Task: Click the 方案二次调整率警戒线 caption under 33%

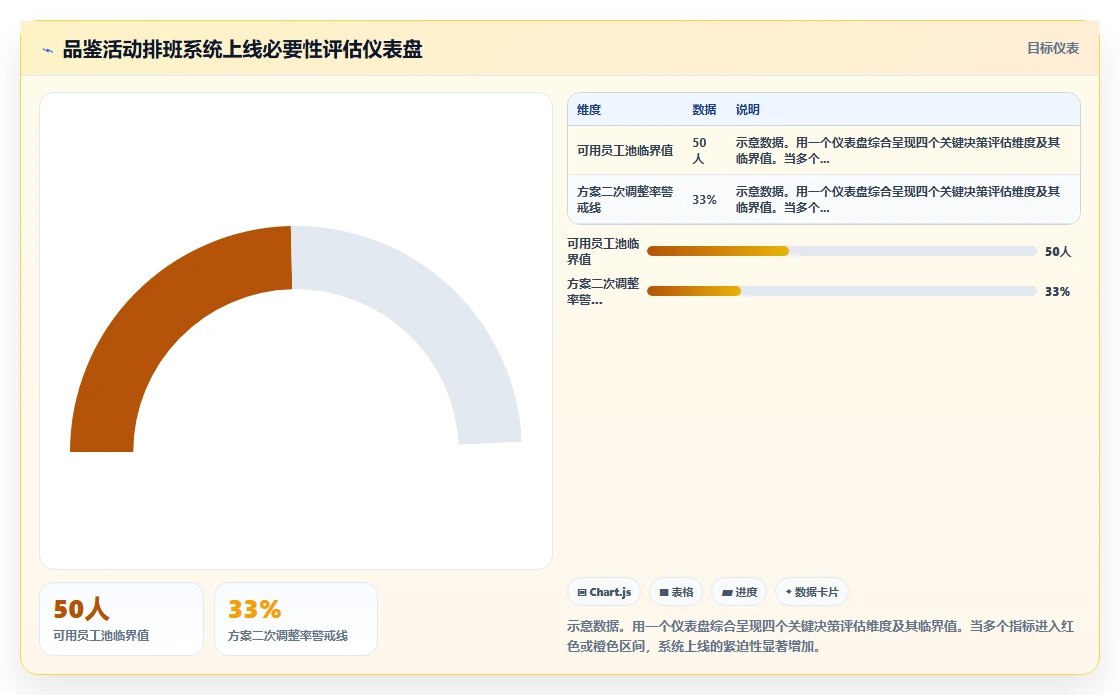Action: click(288, 636)
